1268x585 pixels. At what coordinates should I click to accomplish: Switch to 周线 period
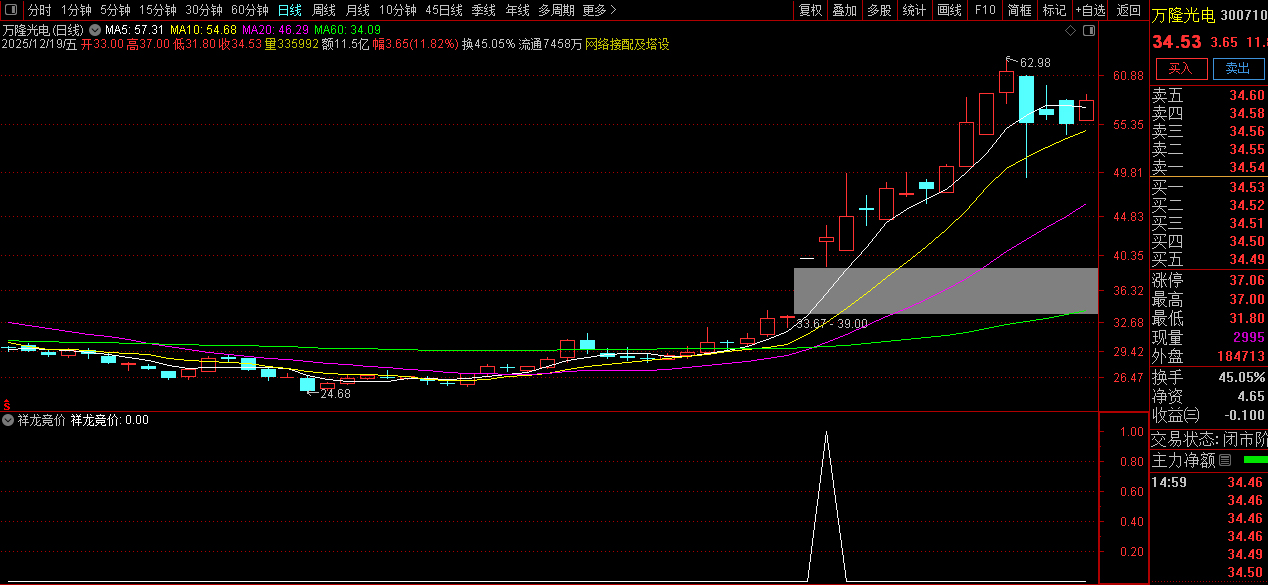coord(323,10)
